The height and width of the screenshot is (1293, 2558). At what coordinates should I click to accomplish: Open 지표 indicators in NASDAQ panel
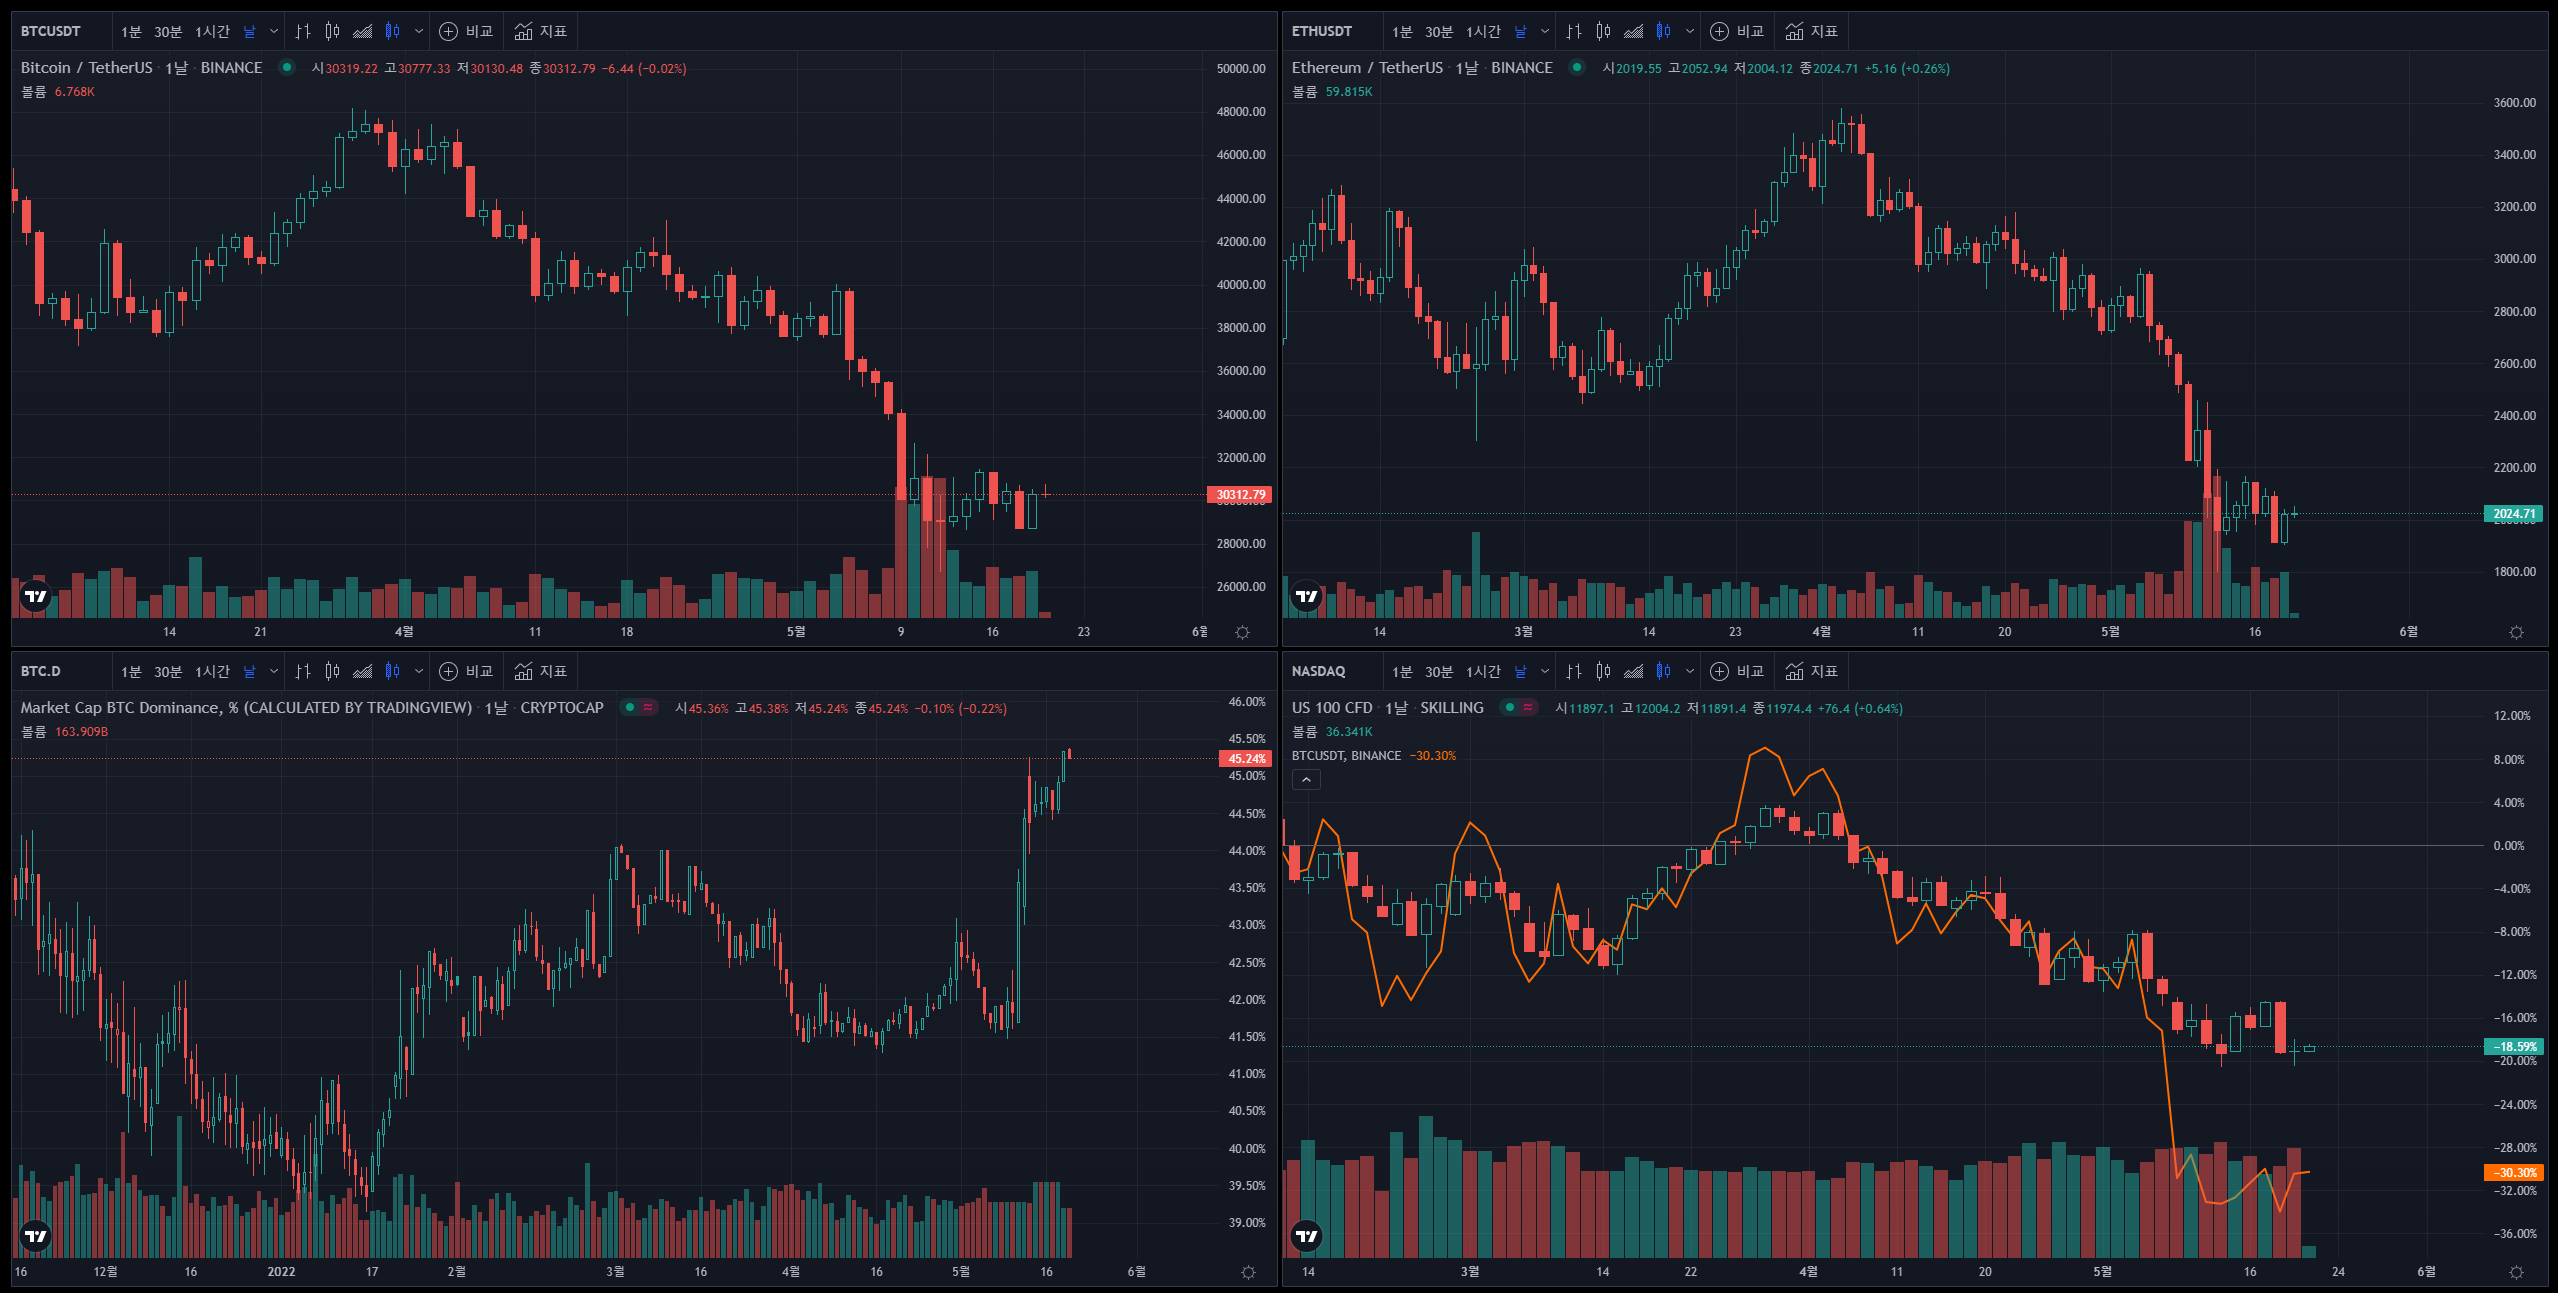pos(1812,671)
